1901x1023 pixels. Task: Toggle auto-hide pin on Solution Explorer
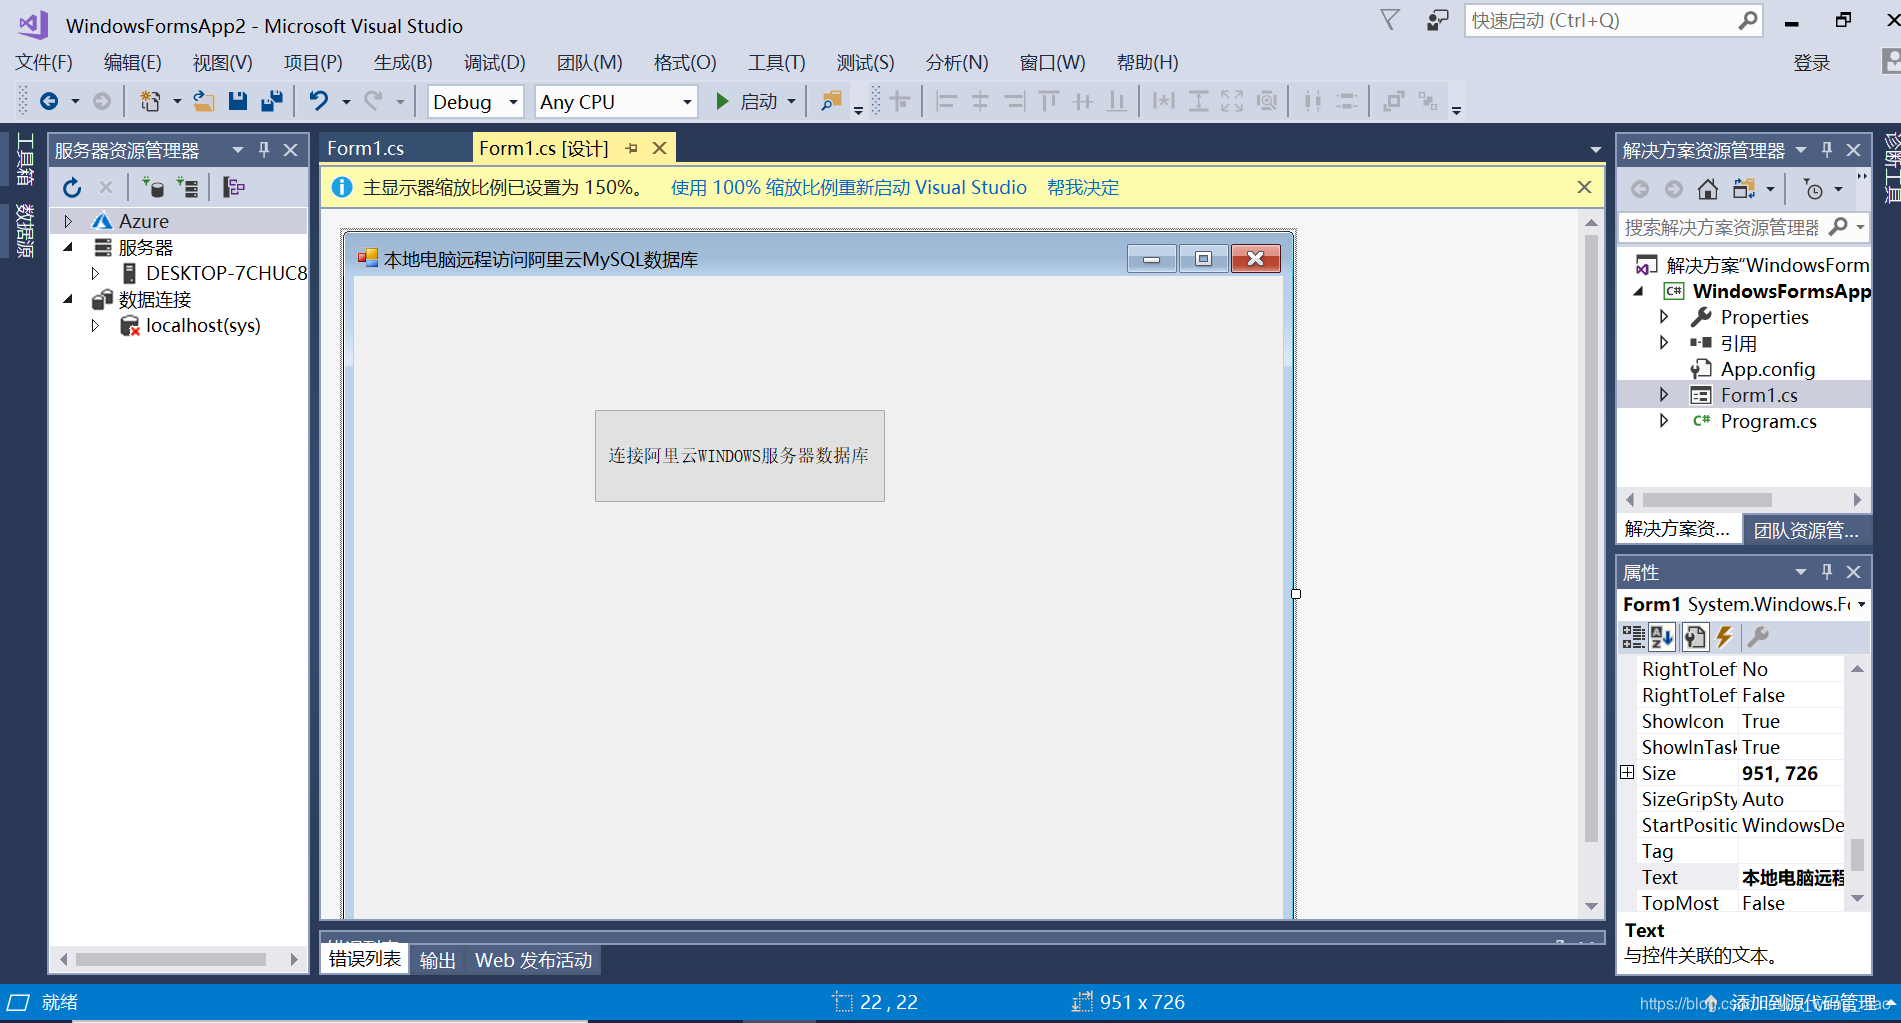[x=1827, y=150]
